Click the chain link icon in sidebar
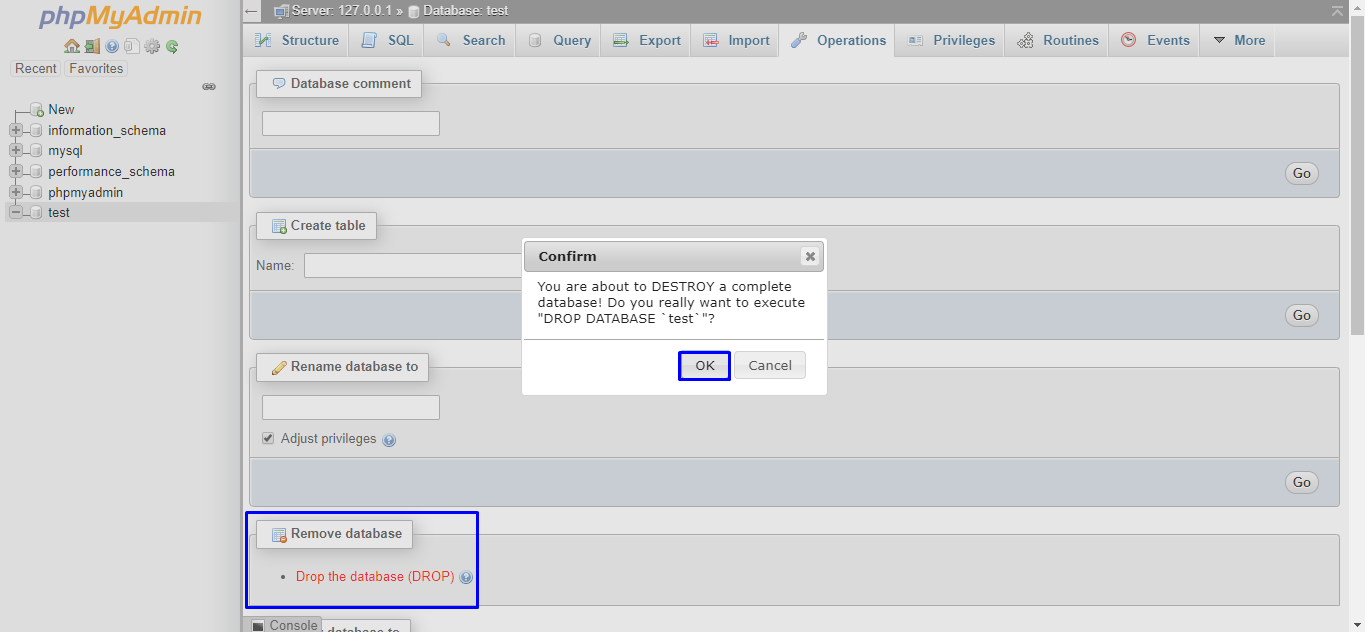 click(209, 87)
